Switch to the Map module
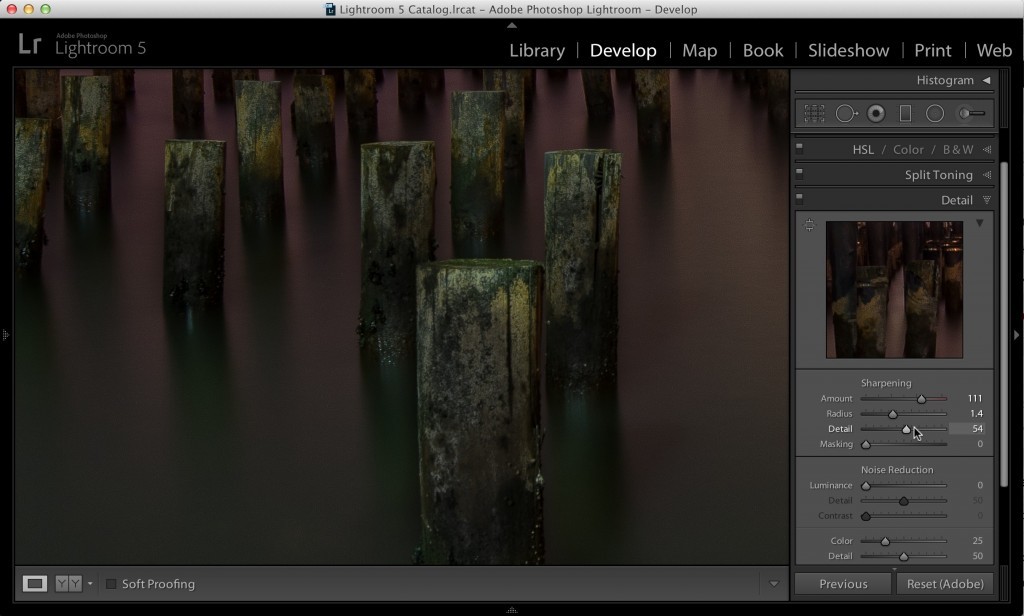The image size is (1024, 616). pyautogui.click(x=699, y=50)
